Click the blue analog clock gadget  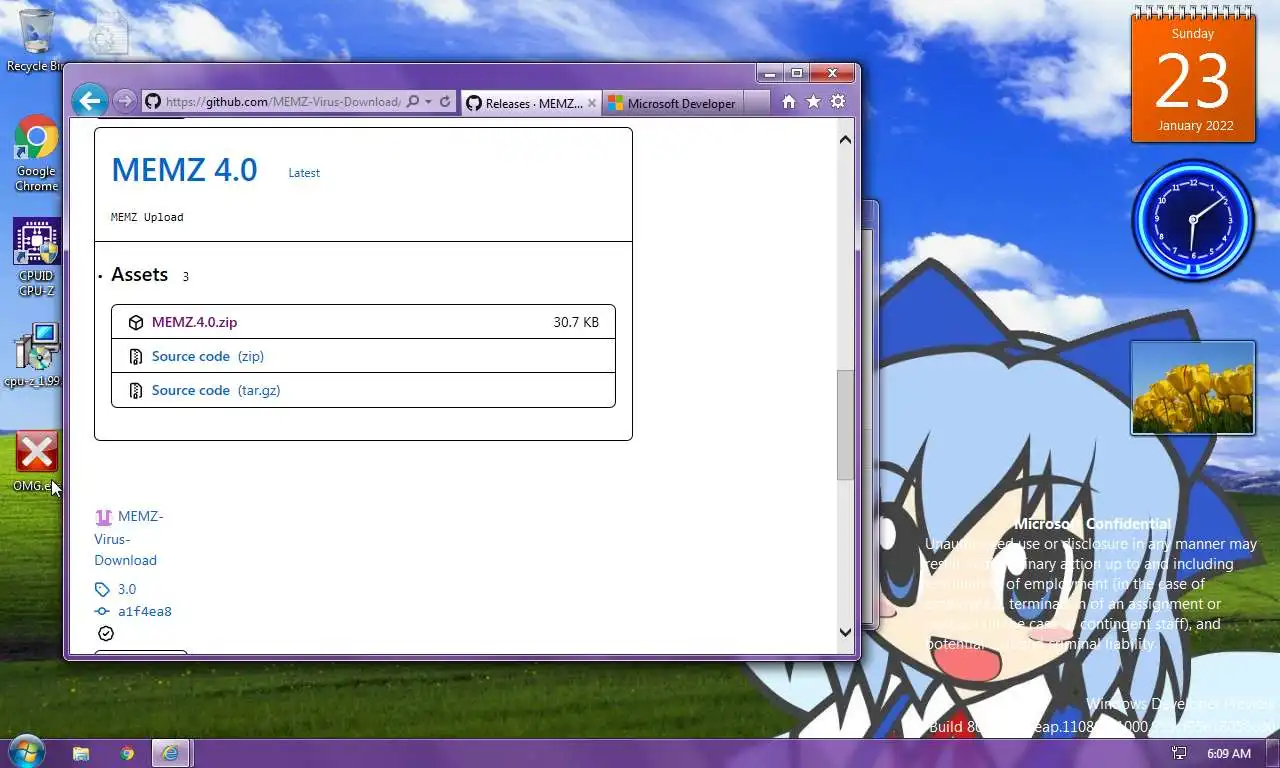[x=1193, y=219]
